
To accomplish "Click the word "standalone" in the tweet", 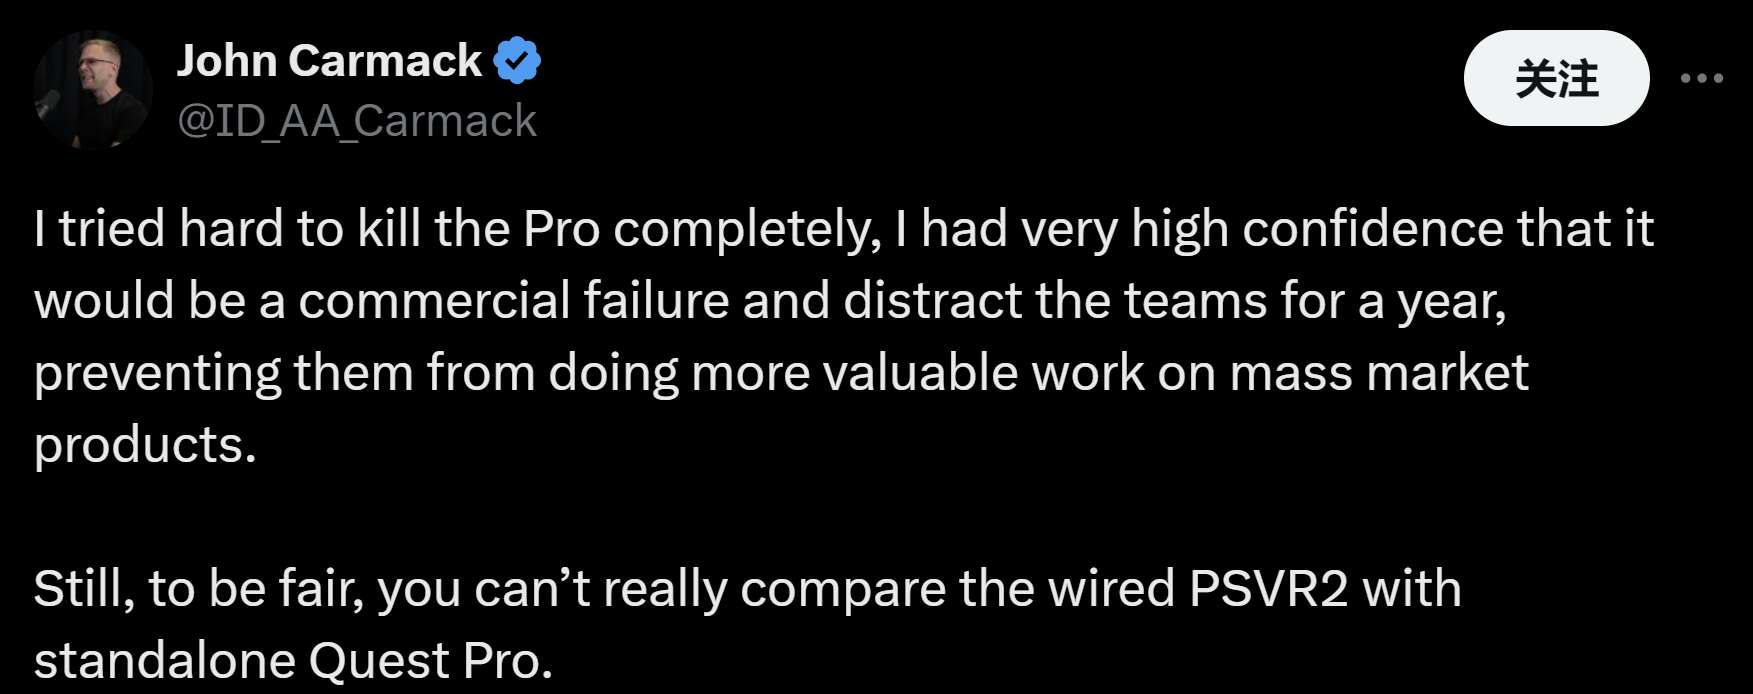I will [164, 660].
